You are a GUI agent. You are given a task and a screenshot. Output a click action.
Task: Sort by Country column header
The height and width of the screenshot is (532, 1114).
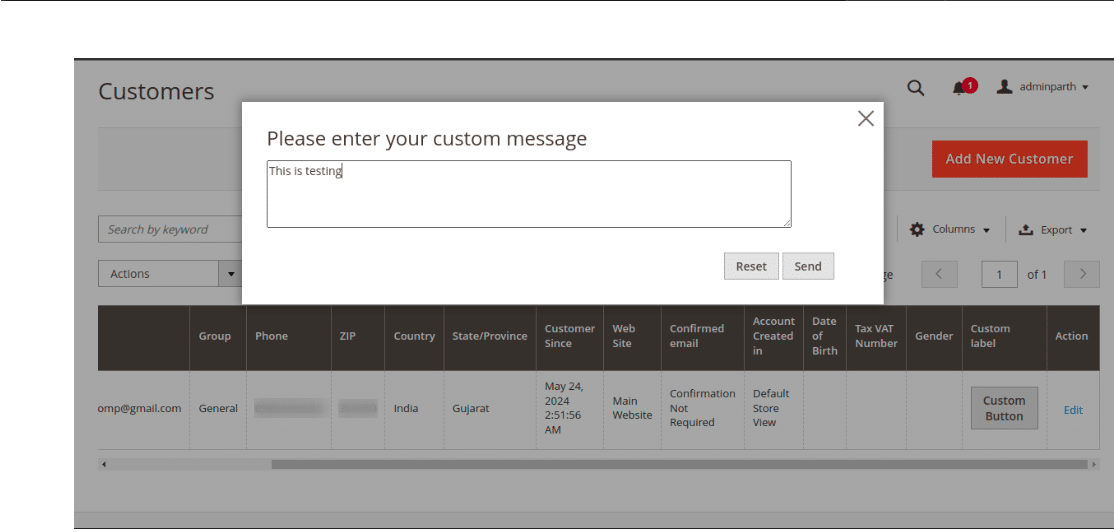[x=414, y=336]
